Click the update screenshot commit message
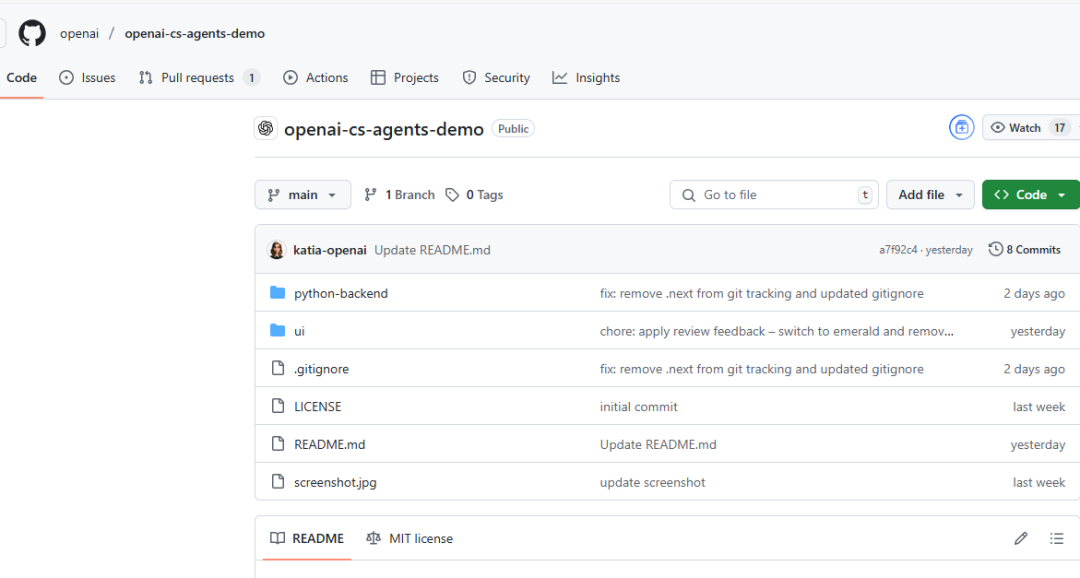Image resolution: width=1080 pixels, height=578 pixels. tap(652, 483)
